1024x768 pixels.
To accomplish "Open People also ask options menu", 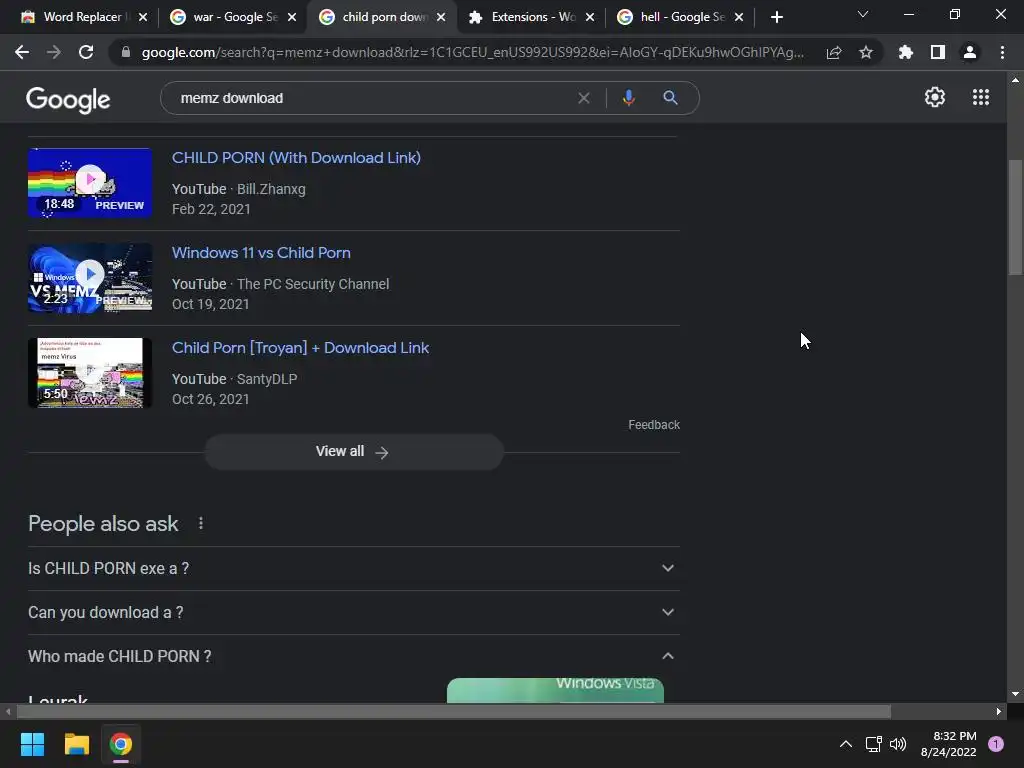I will [200, 523].
